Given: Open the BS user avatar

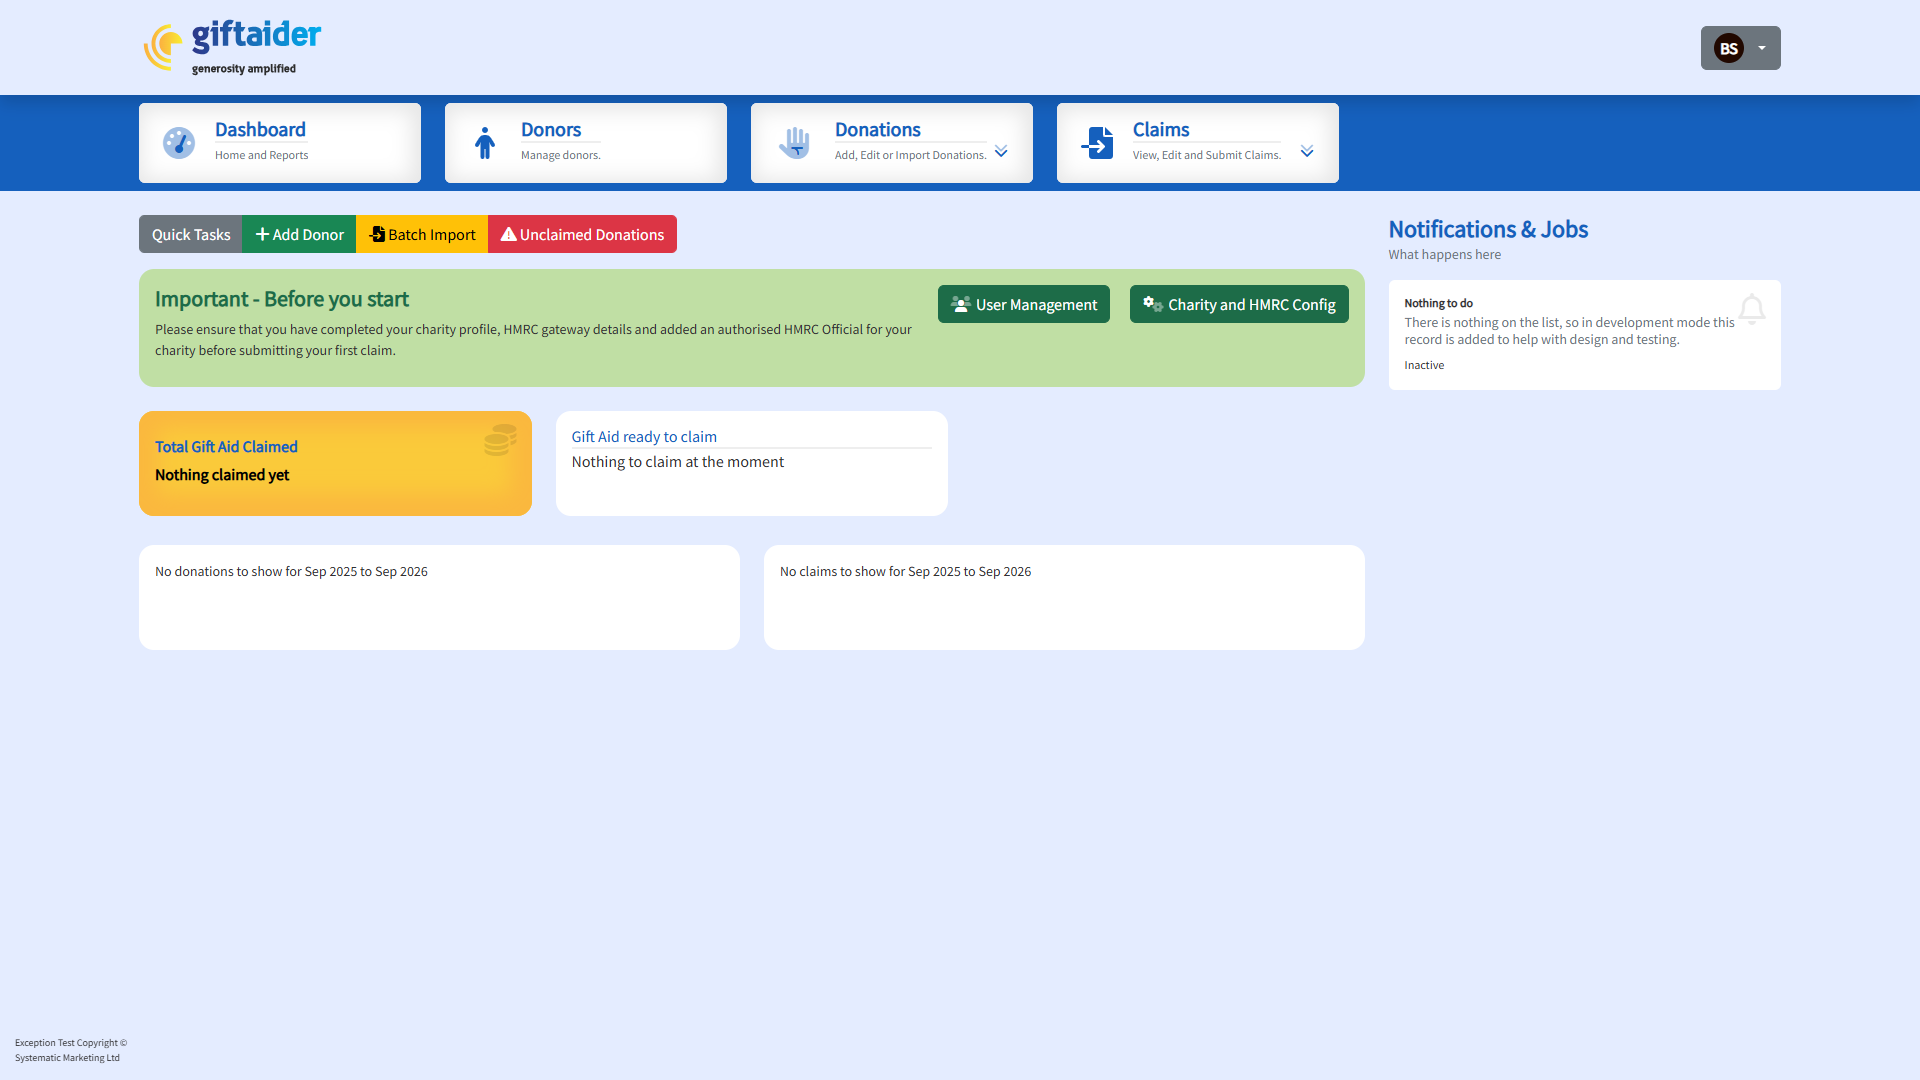Looking at the screenshot, I should [x=1728, y=48].
